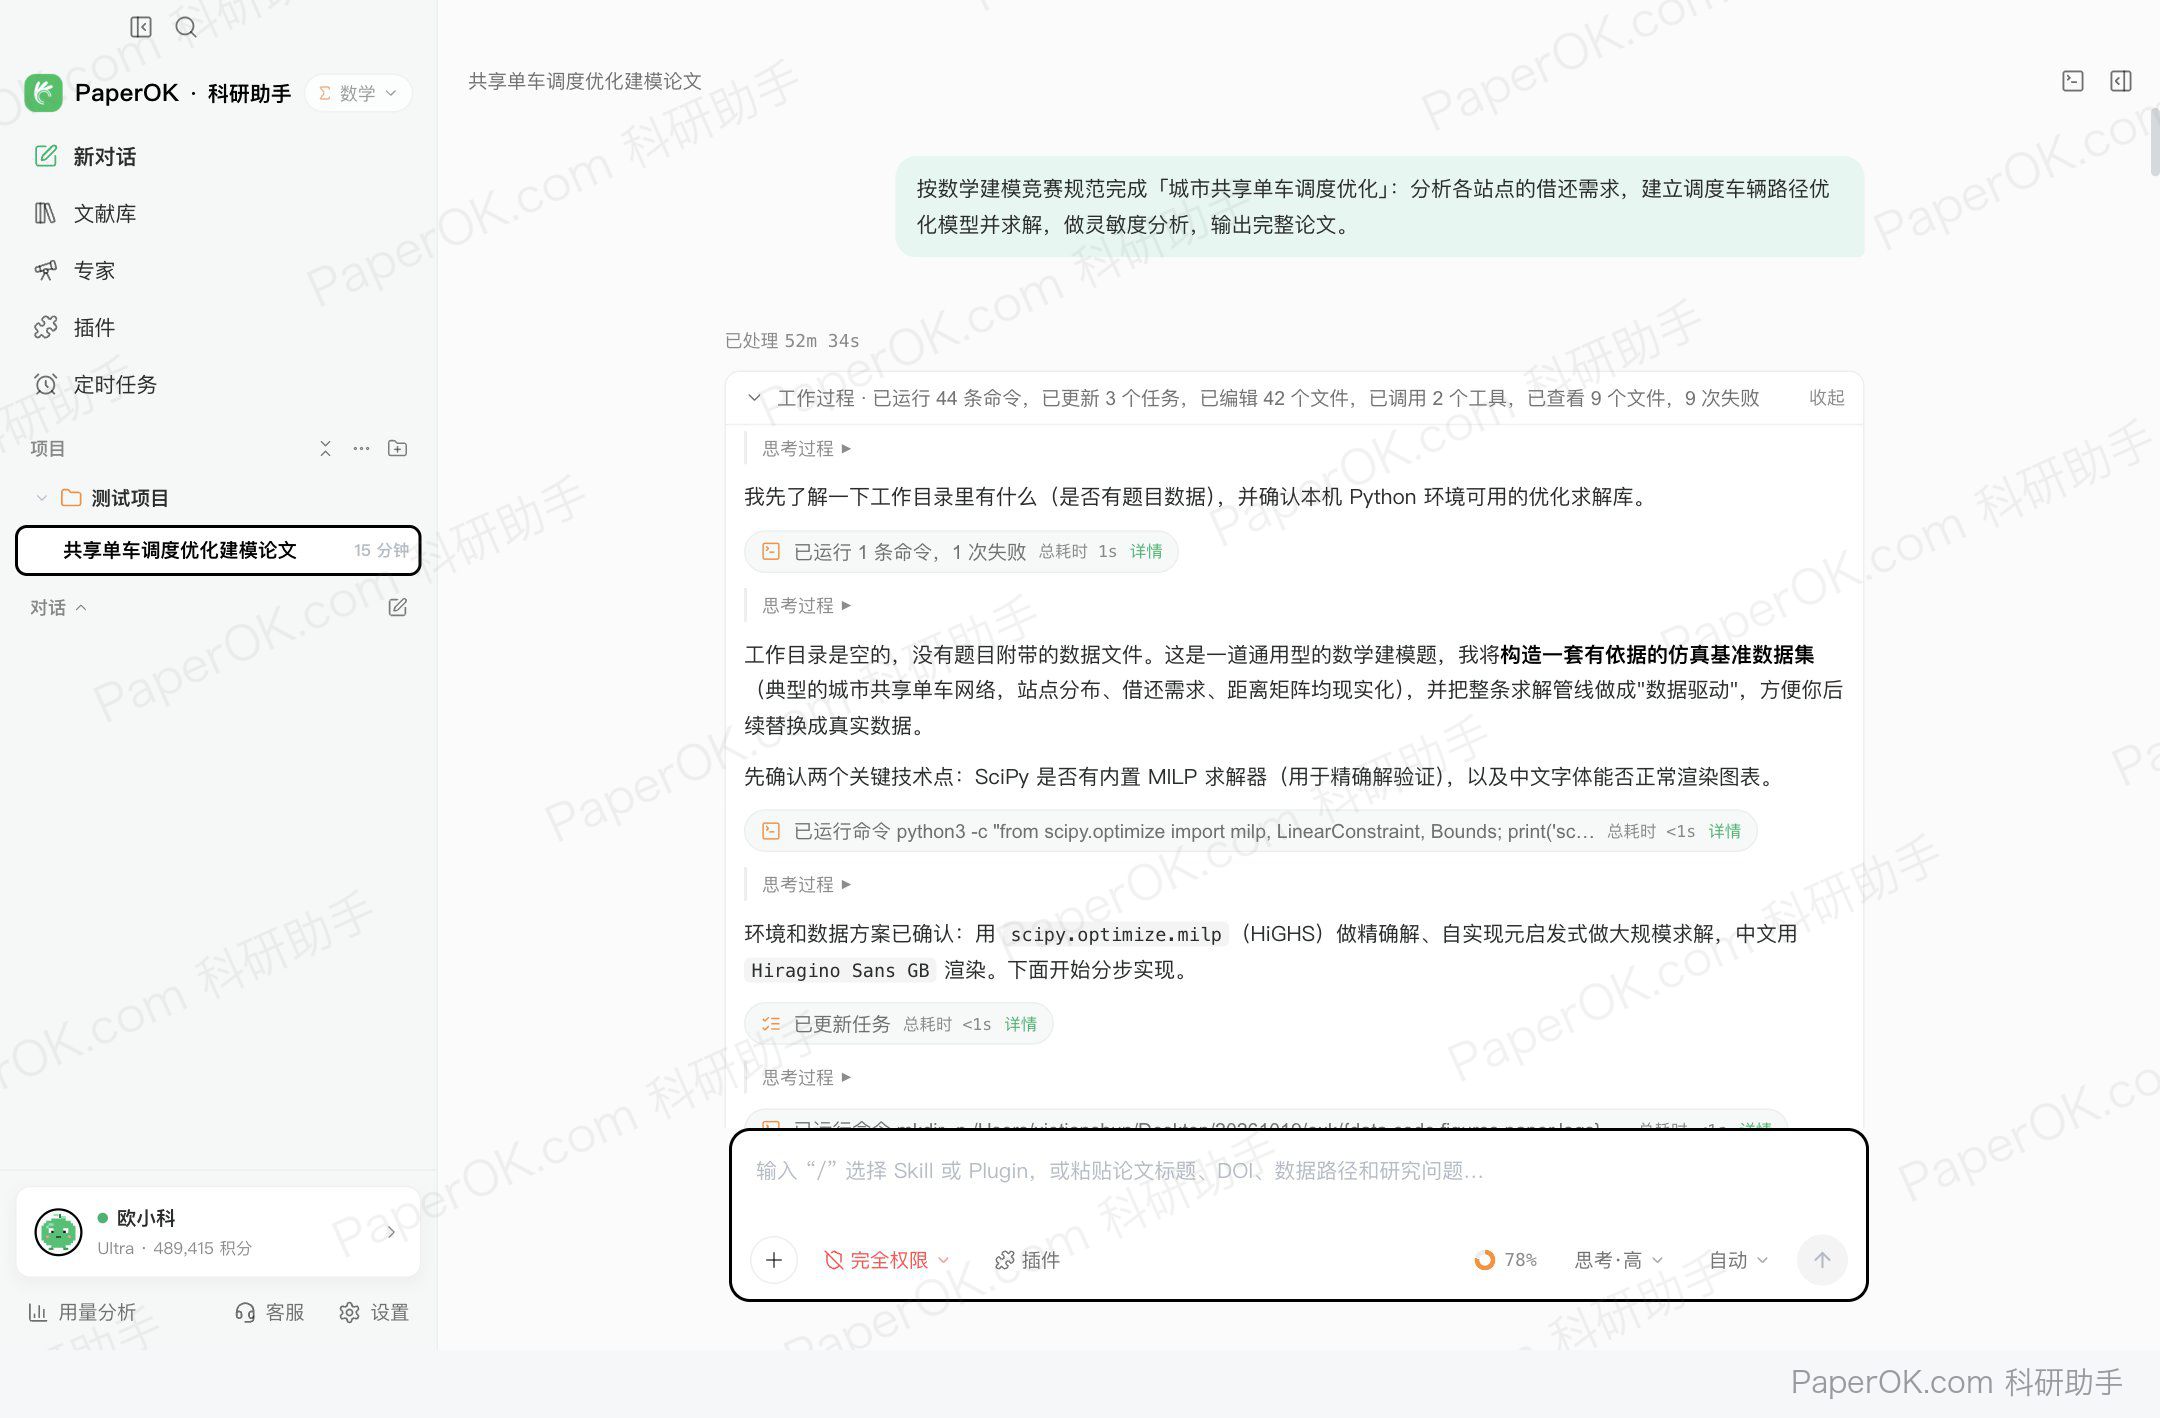Image resolution: width=2160 pixels, height=1418 pixels.
Task: Click the 78% context usage indicator
Action: (x=1505, y=1260)
